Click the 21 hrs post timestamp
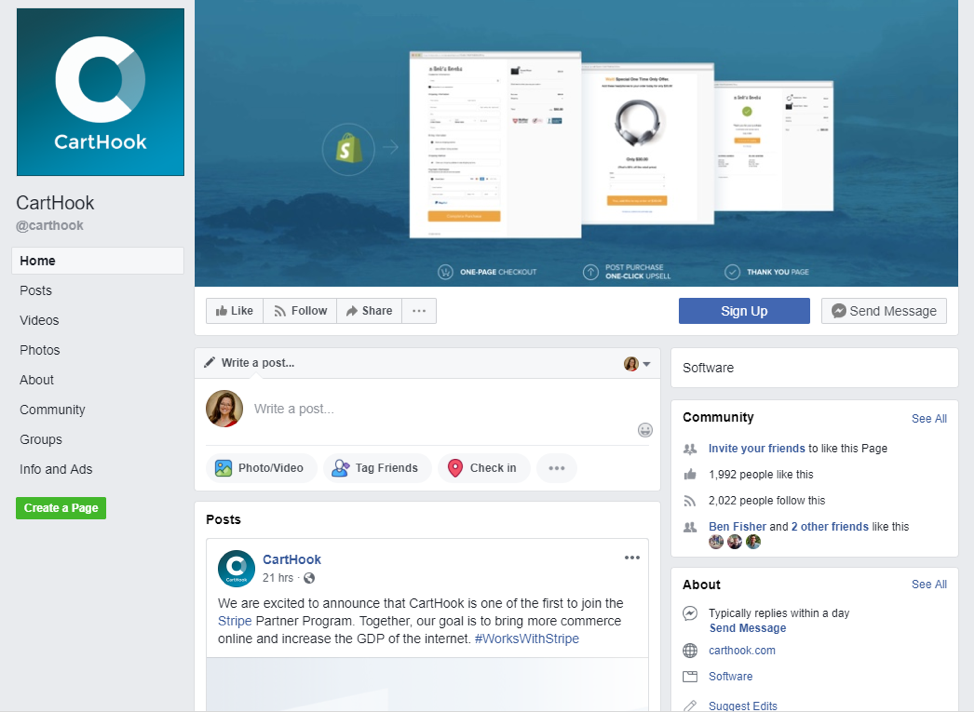 [x=278, y=578]
